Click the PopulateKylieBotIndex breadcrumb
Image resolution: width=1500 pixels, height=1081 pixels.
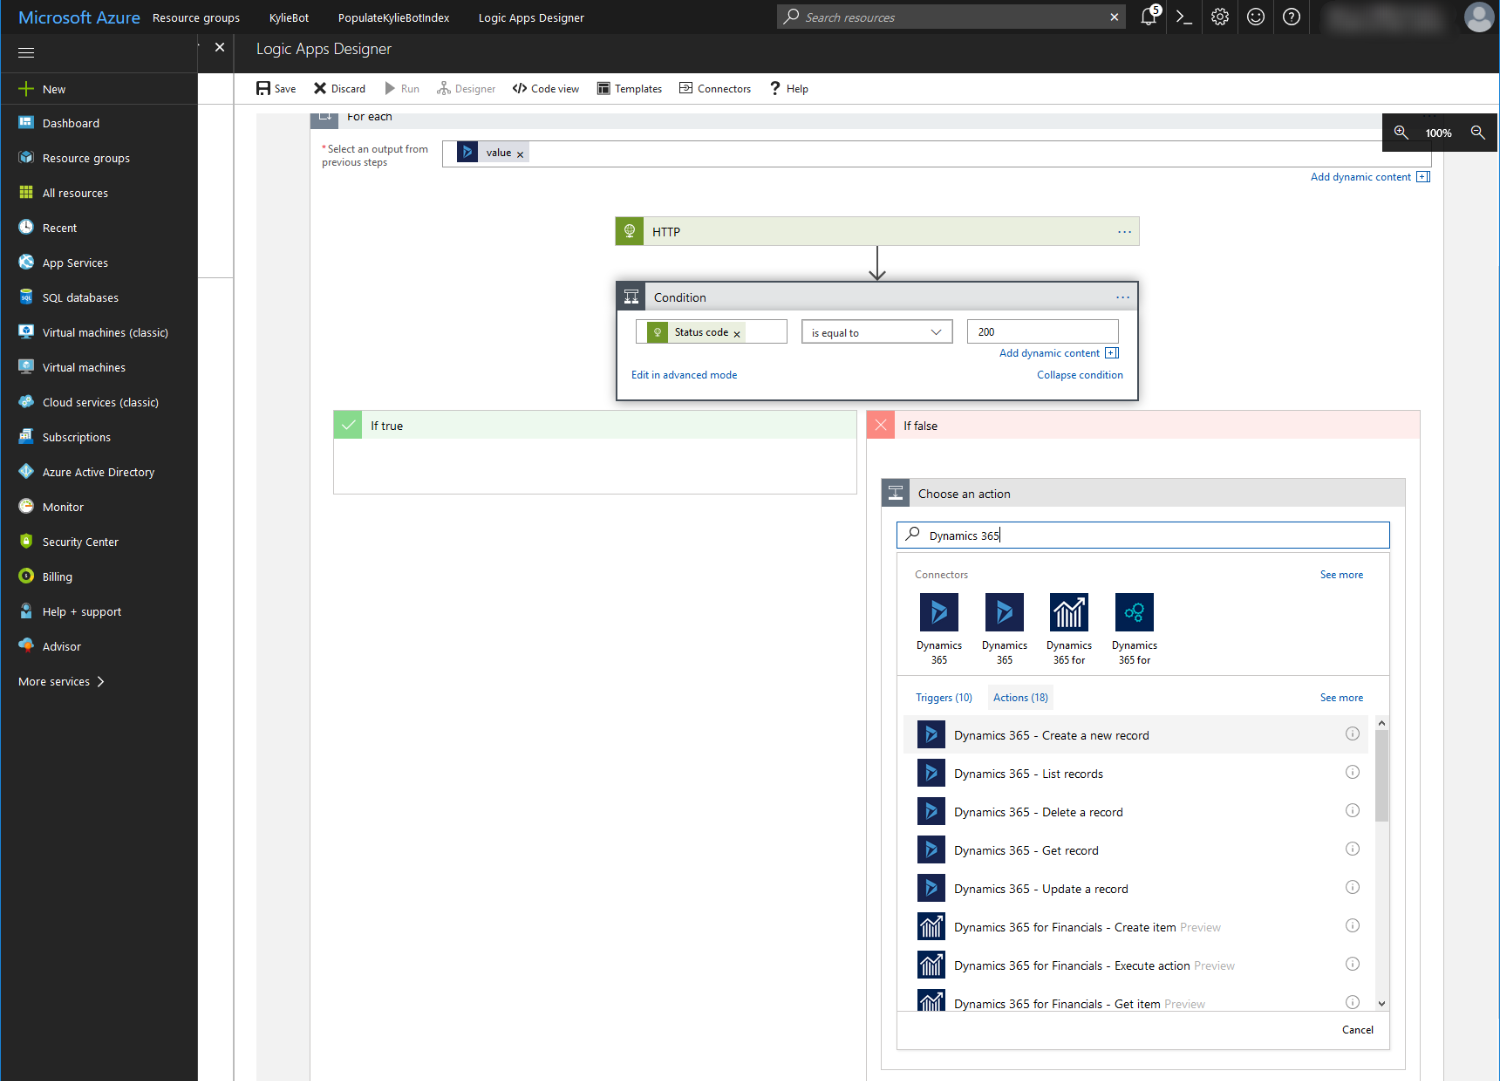[394, 18]
